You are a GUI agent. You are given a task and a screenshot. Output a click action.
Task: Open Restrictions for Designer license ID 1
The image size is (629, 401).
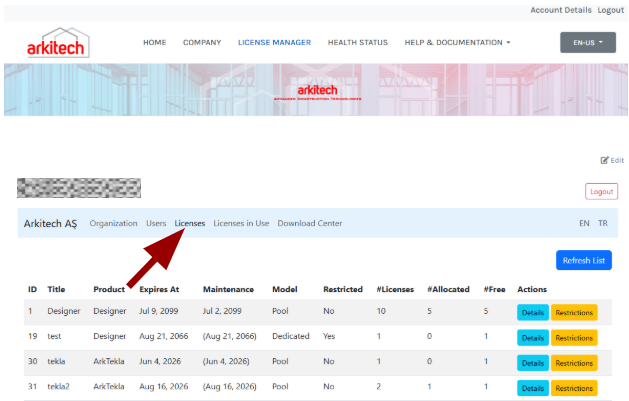574,313
